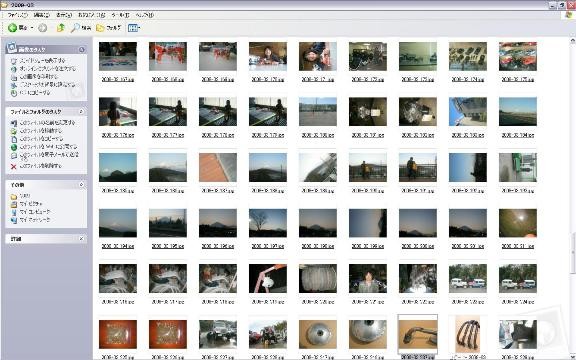Screen dimensions: 576x360
Task: Select the black claw-shaped part thumbnail
Action: click(x=467, y=334)
